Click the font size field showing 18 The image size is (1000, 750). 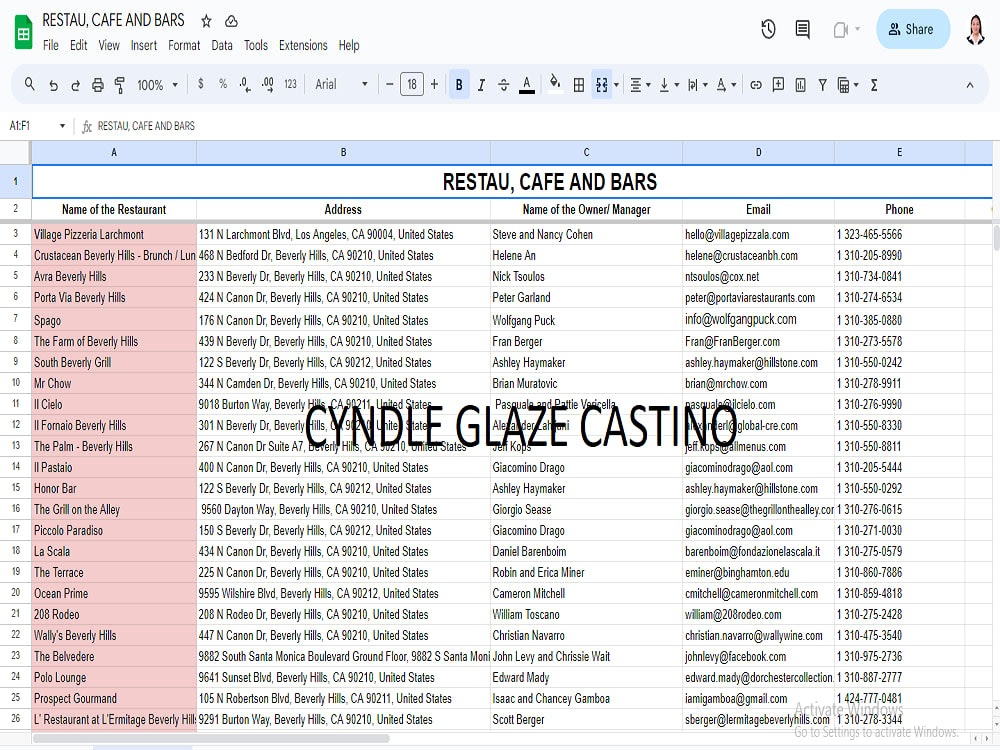pyautogui.click(x=412, y=84)
